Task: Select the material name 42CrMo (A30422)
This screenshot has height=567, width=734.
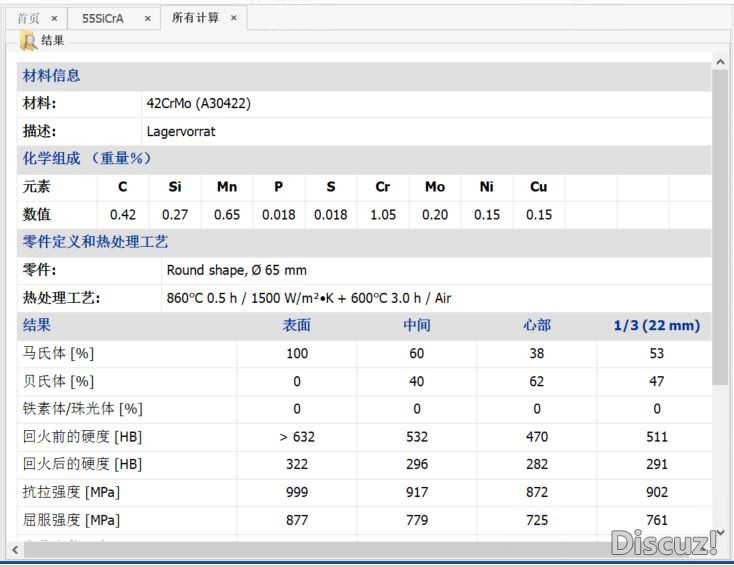Action: coord(198,103)
